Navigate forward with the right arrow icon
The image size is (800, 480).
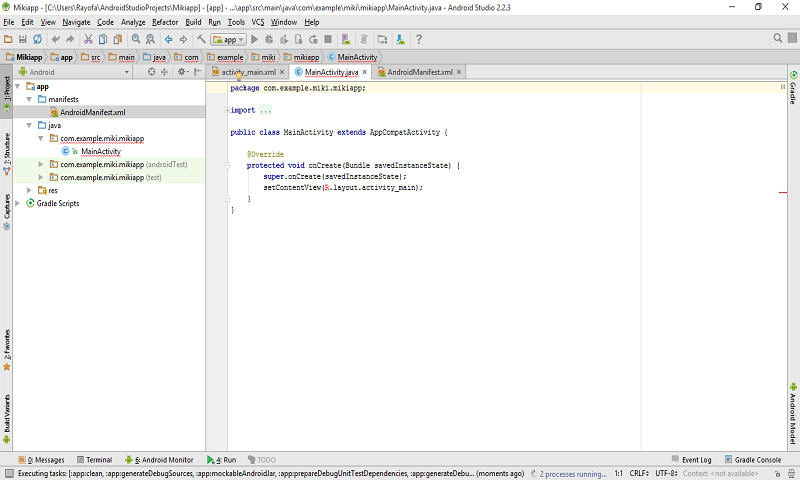point(183,39)
